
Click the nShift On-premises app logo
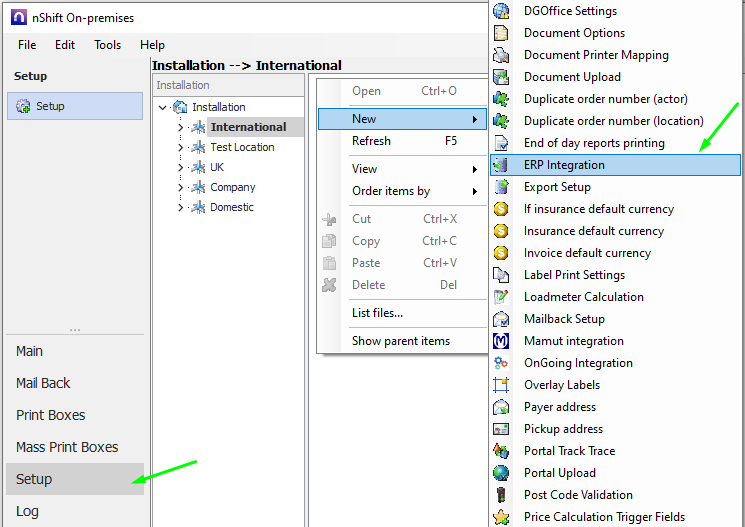(x=19, y=18)
